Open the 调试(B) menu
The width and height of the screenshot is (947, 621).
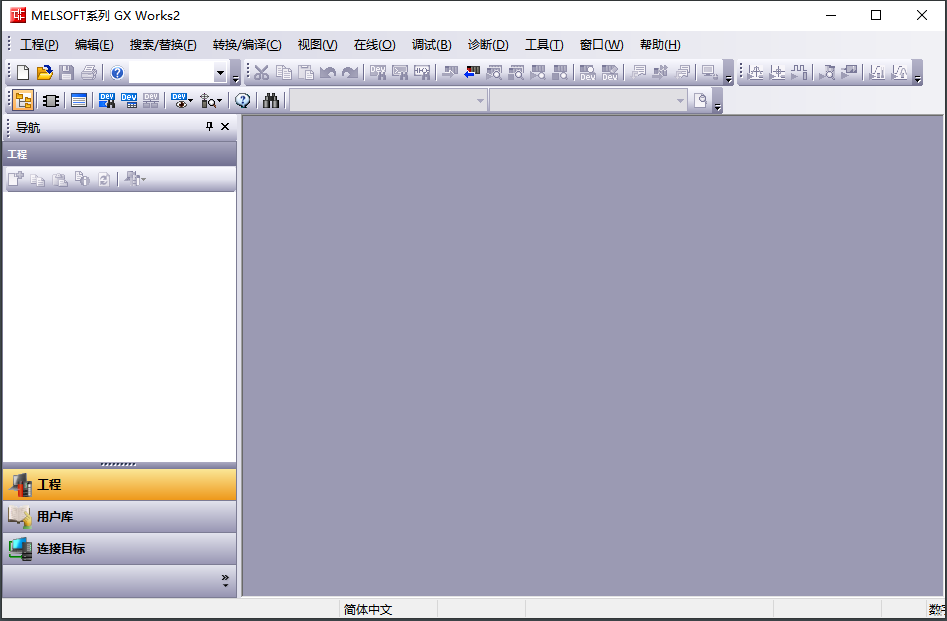(x=432, y=45)
